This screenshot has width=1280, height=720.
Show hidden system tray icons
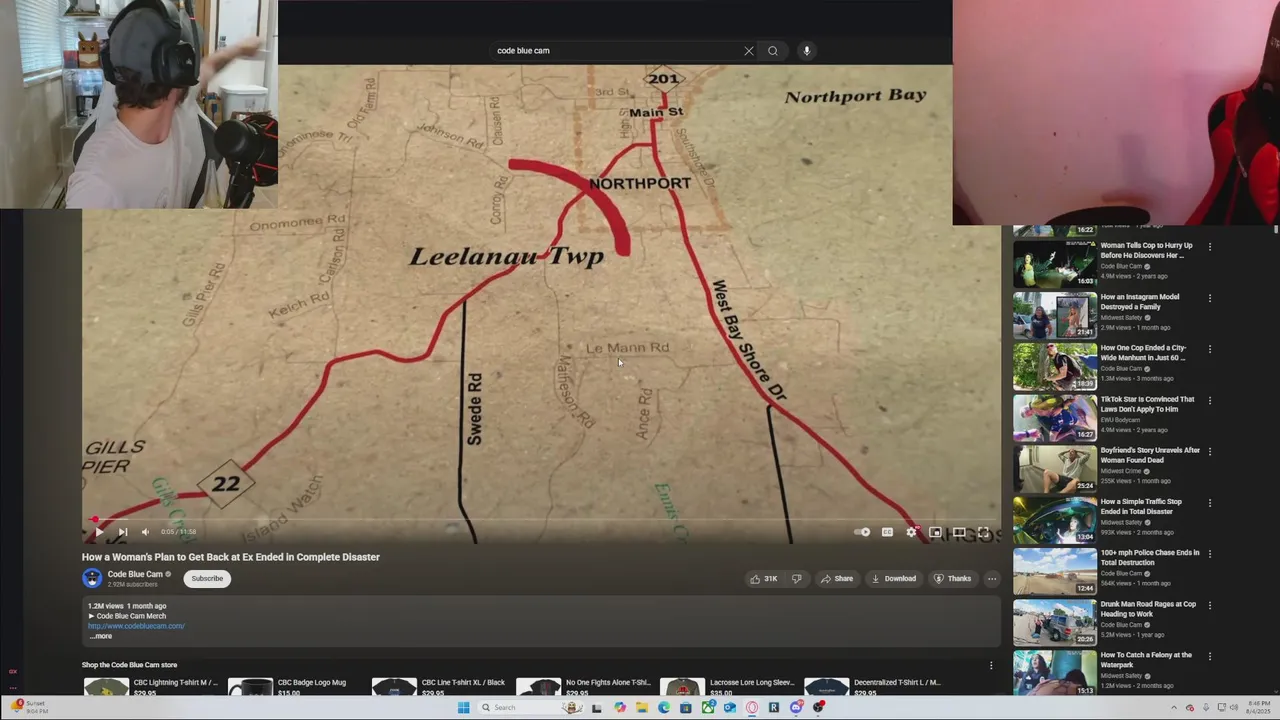click(1175, 708)
